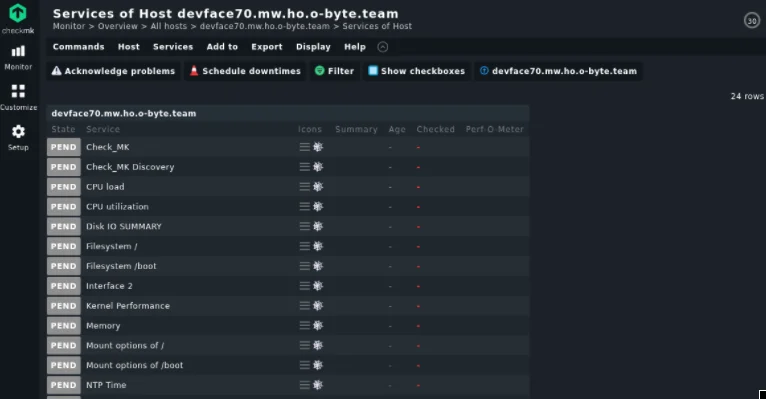766x399 pixels.
Task: Click reschedule icon for Check_MK service
Action: click(318, 147)
